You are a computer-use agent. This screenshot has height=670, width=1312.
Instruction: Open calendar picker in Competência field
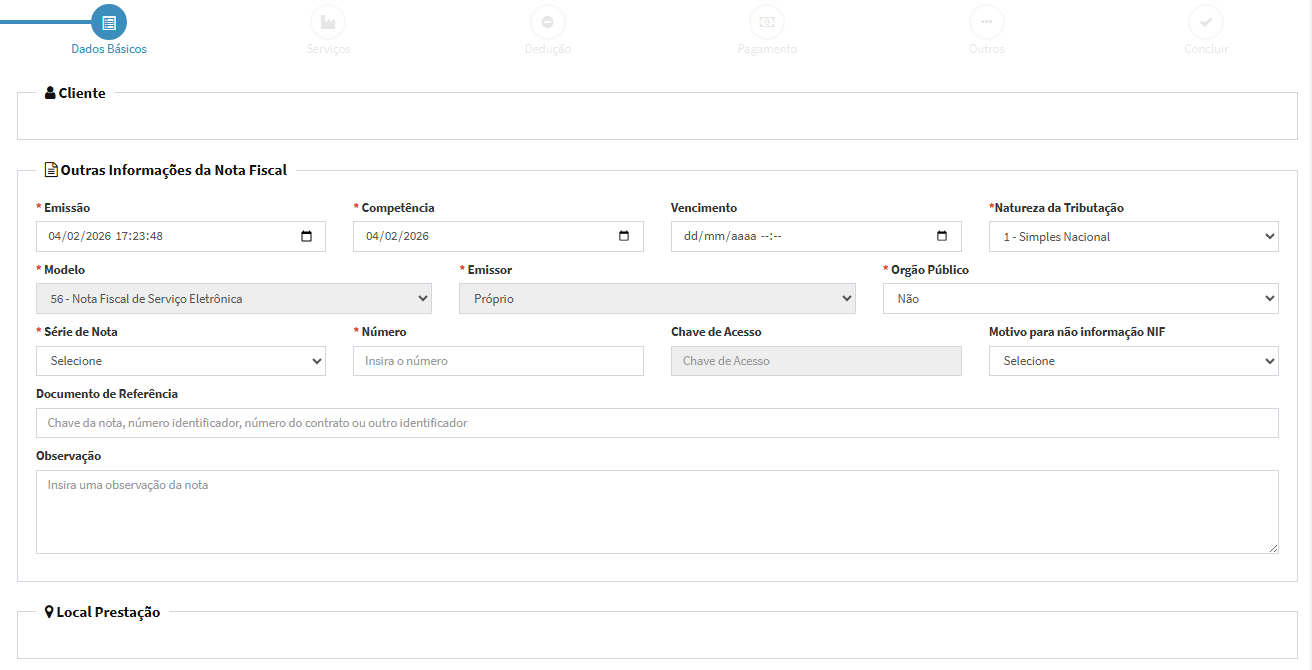[x=624, y=237]
